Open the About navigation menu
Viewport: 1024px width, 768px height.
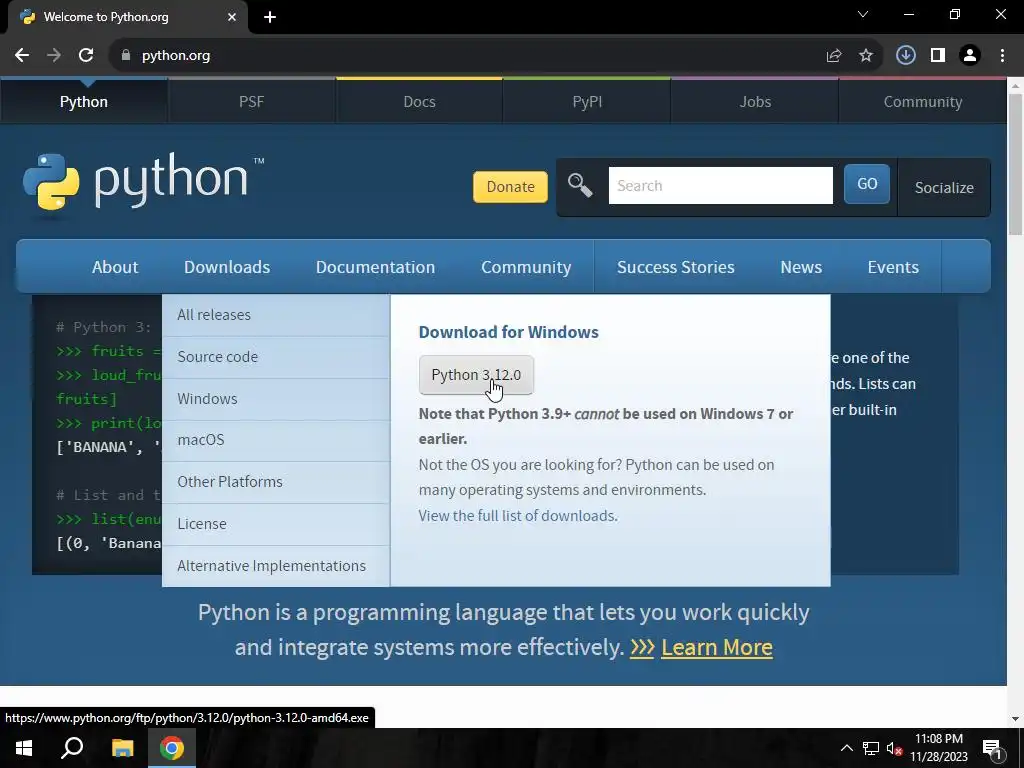coord(115,267)
